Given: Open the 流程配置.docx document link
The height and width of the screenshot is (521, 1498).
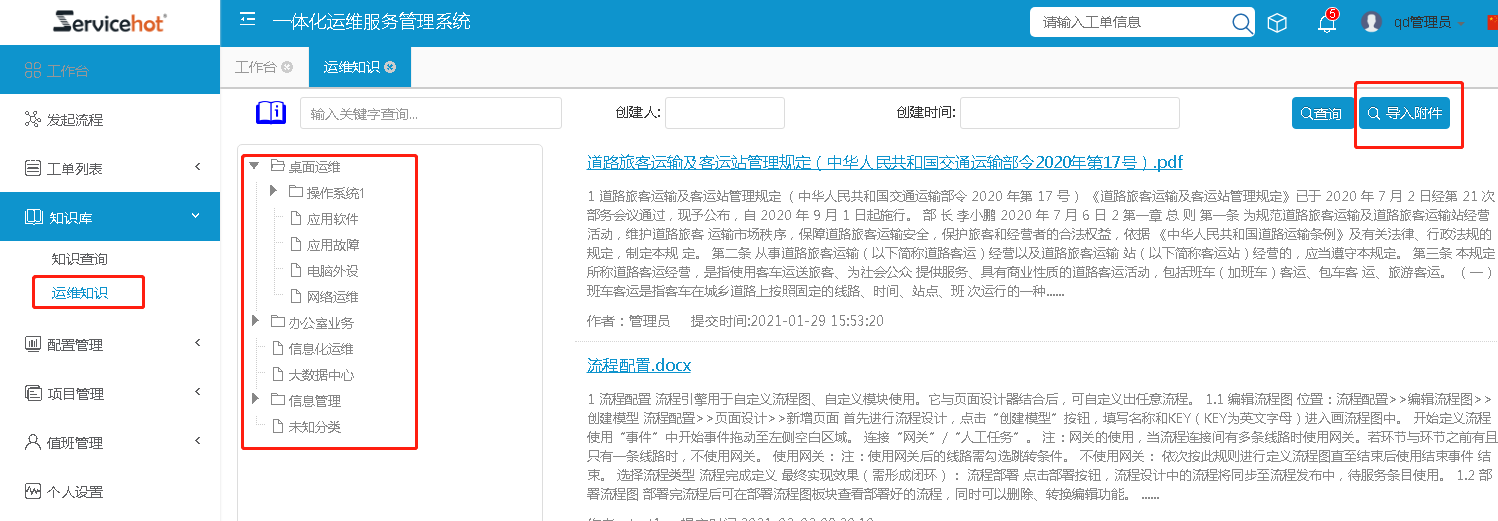Looking at the screenshot, I should point(638,365).
